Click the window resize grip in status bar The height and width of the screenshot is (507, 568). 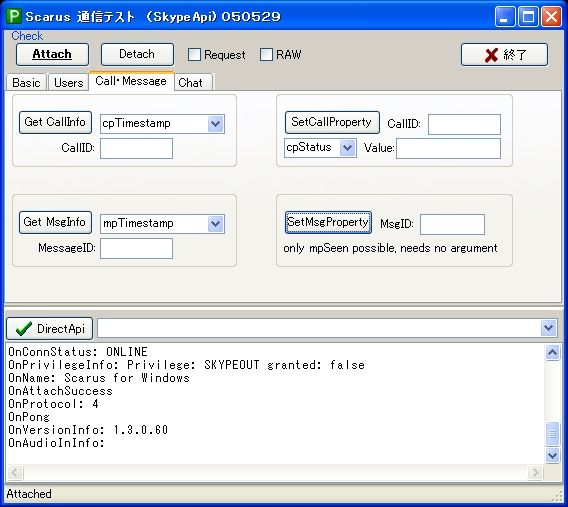pos(558,496)
